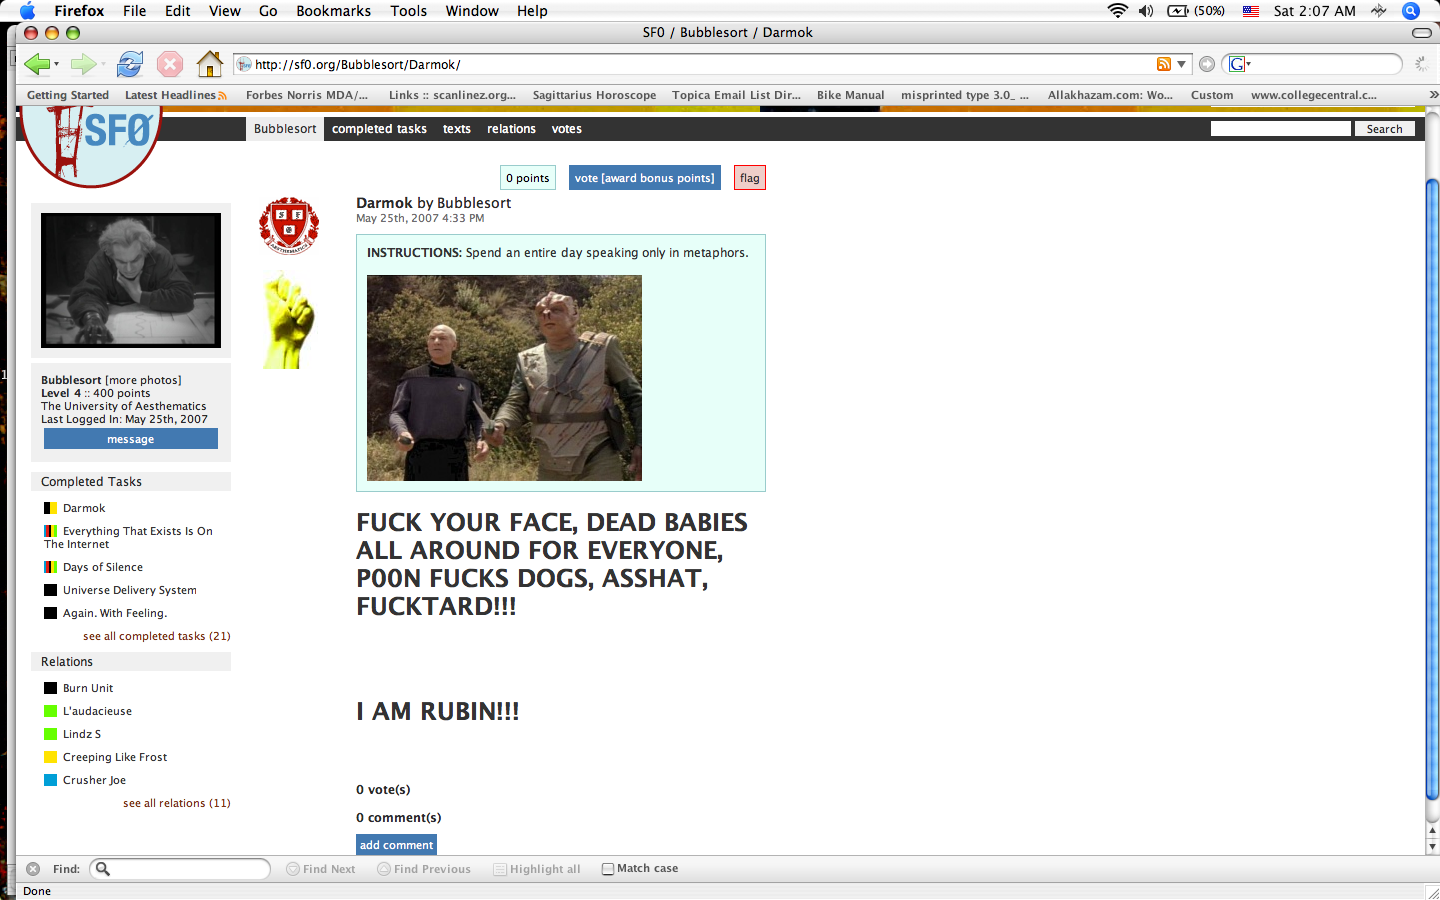Open see all completed tasks link

click(156, 636)
